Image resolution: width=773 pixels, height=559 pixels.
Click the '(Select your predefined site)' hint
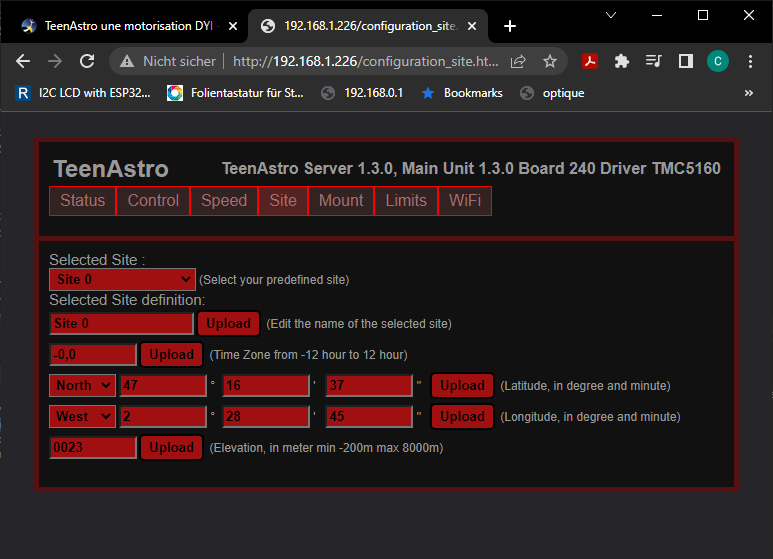(274, 280)
